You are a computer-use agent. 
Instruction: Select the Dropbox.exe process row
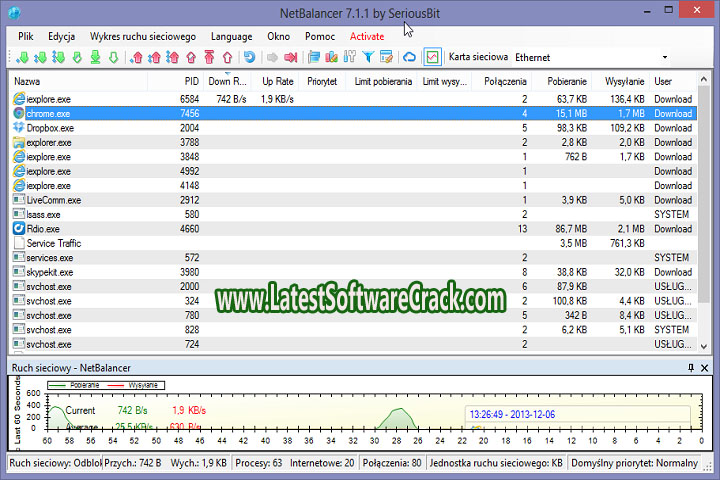[354, 128]
